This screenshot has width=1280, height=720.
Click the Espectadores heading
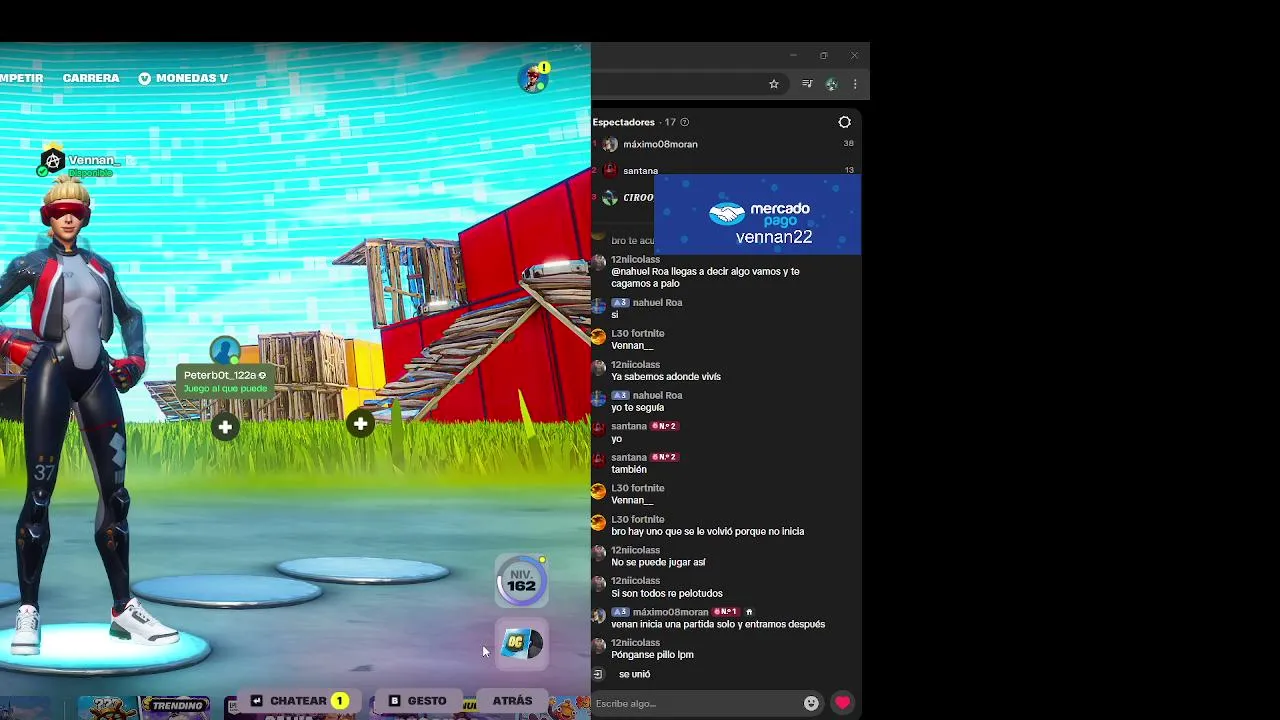(623, 122)
